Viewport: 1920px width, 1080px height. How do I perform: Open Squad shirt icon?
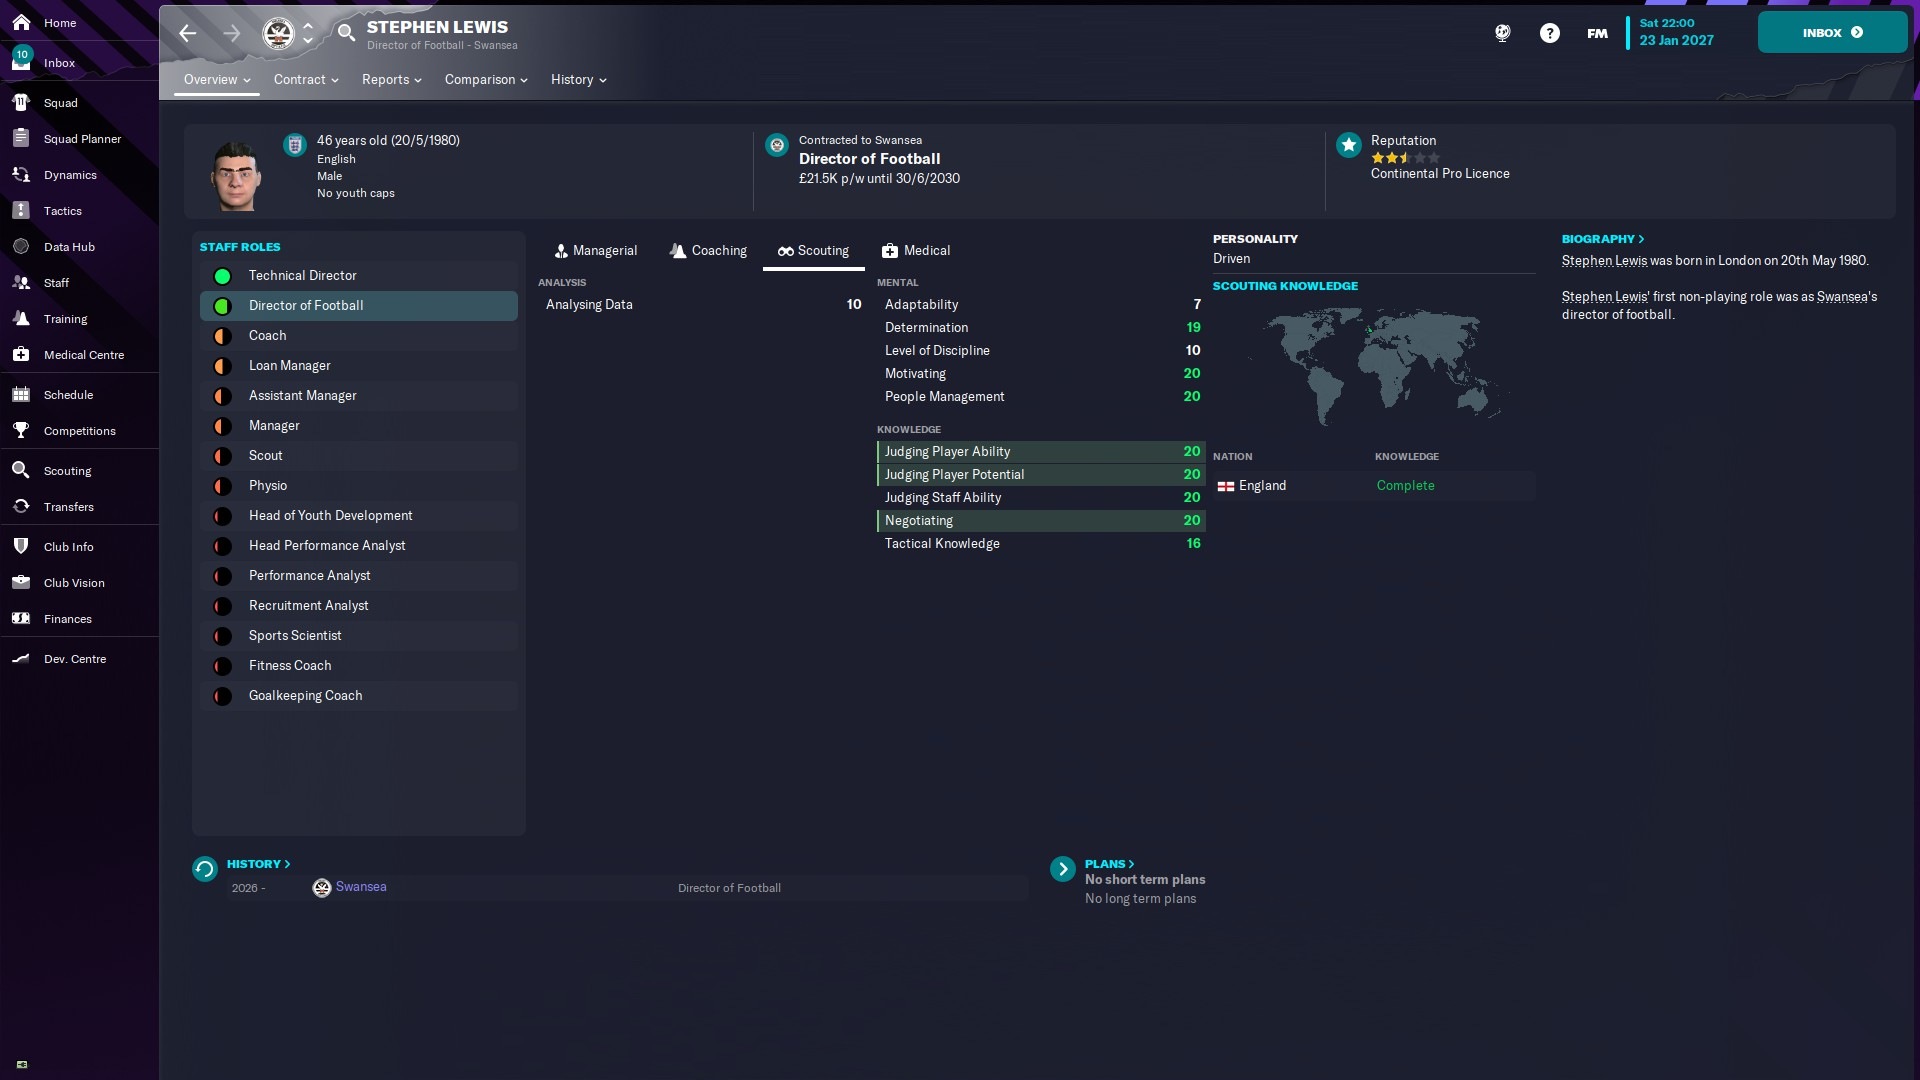coord(21,102)
